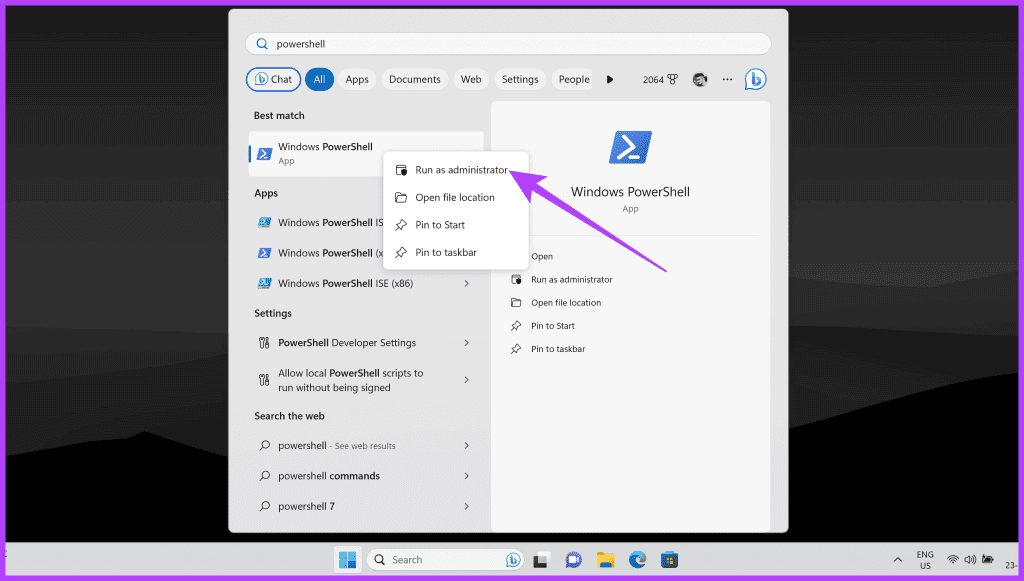1024x581 pixels.
Task: Click the search magnifier icon beside powershell
Action: 262,44
